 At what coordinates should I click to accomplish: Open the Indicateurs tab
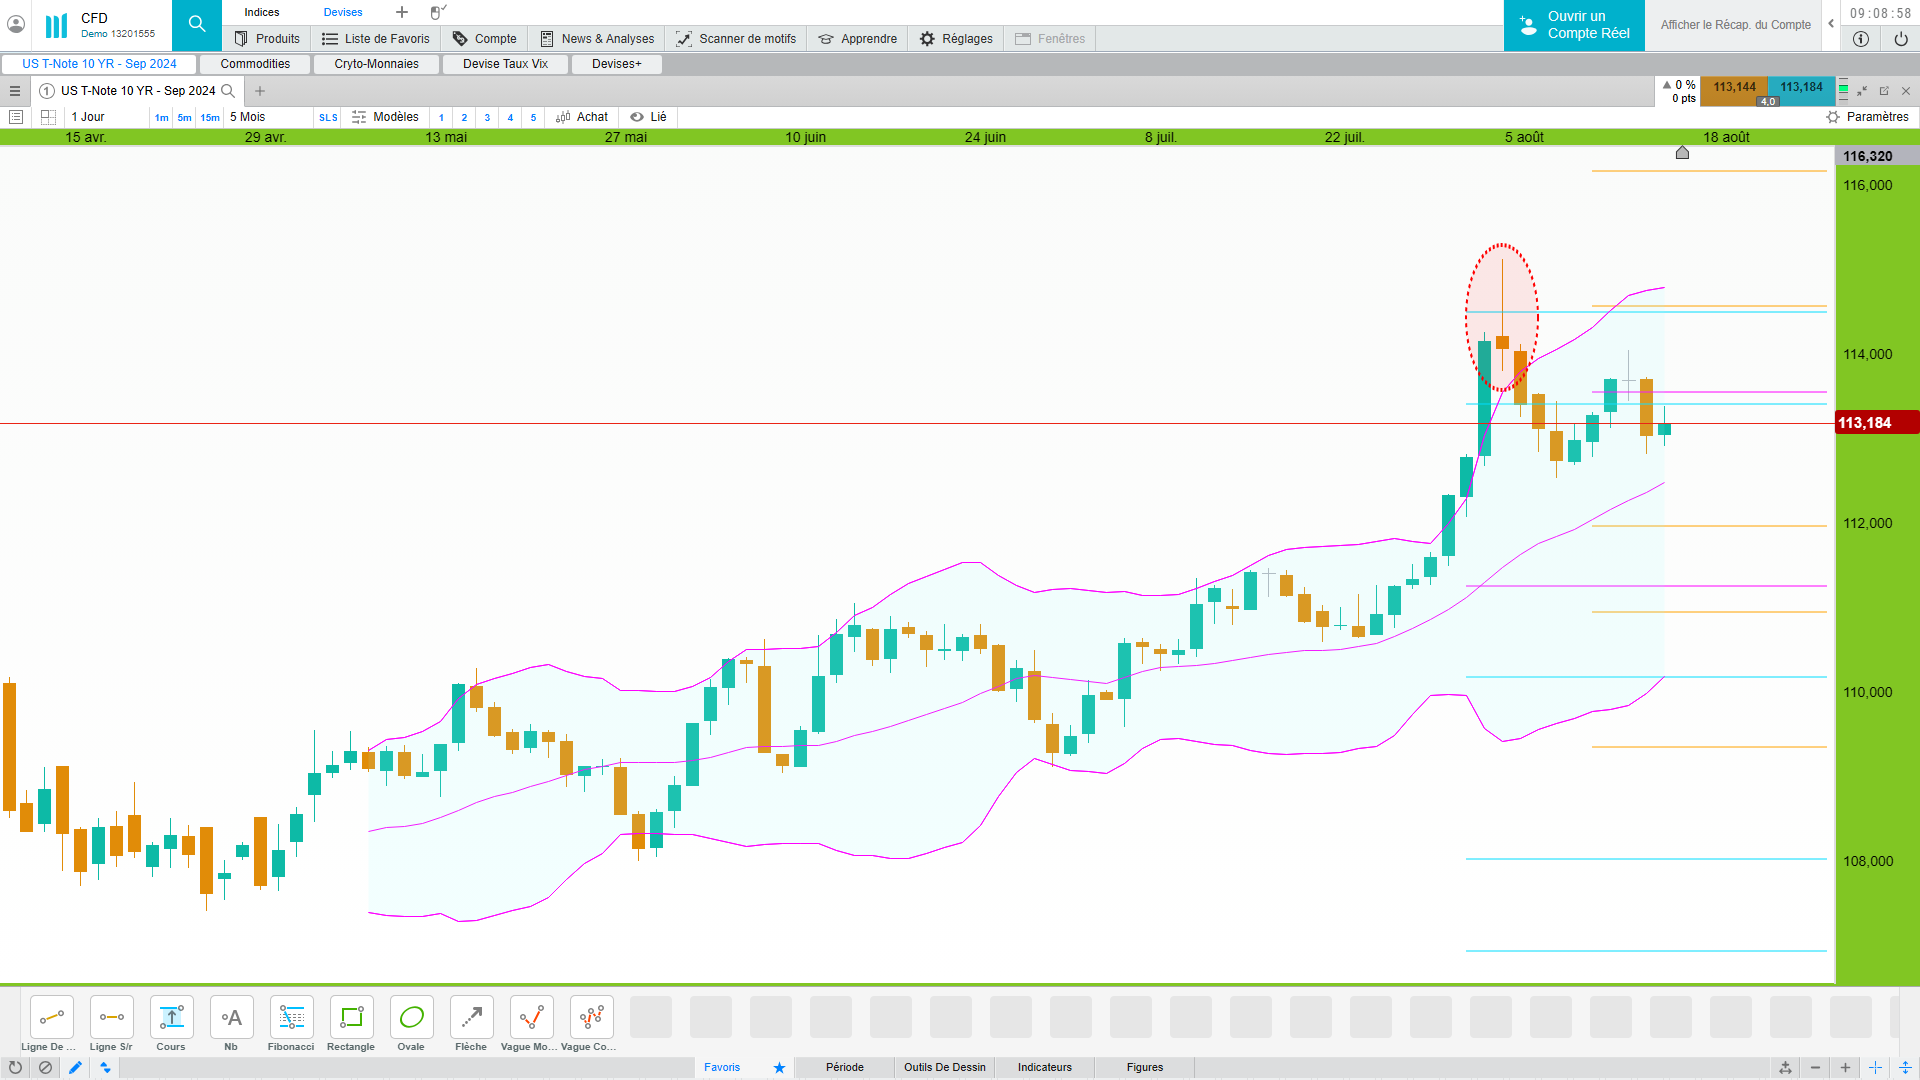(1044, 1068)
